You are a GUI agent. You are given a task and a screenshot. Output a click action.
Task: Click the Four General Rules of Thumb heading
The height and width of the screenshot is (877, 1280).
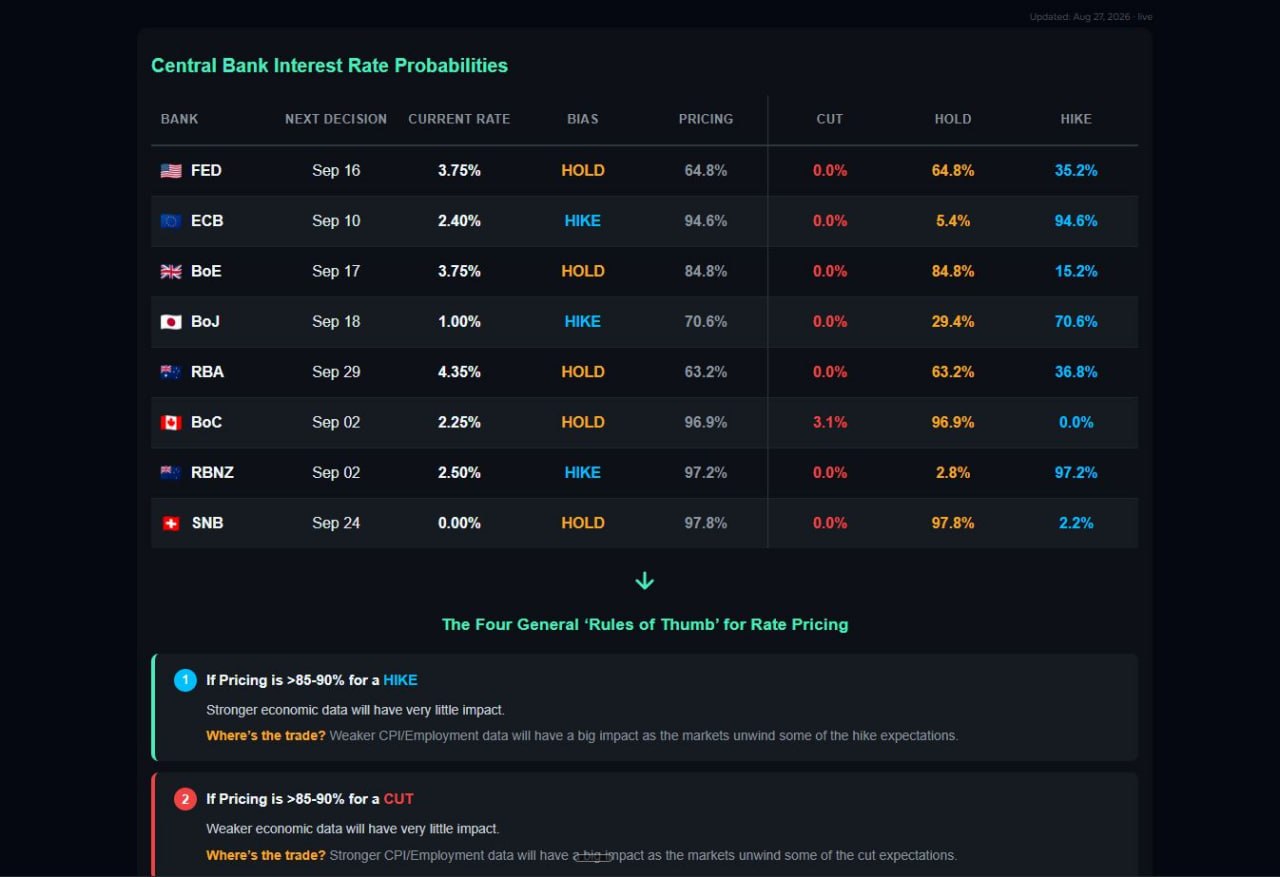coord(645,624)
